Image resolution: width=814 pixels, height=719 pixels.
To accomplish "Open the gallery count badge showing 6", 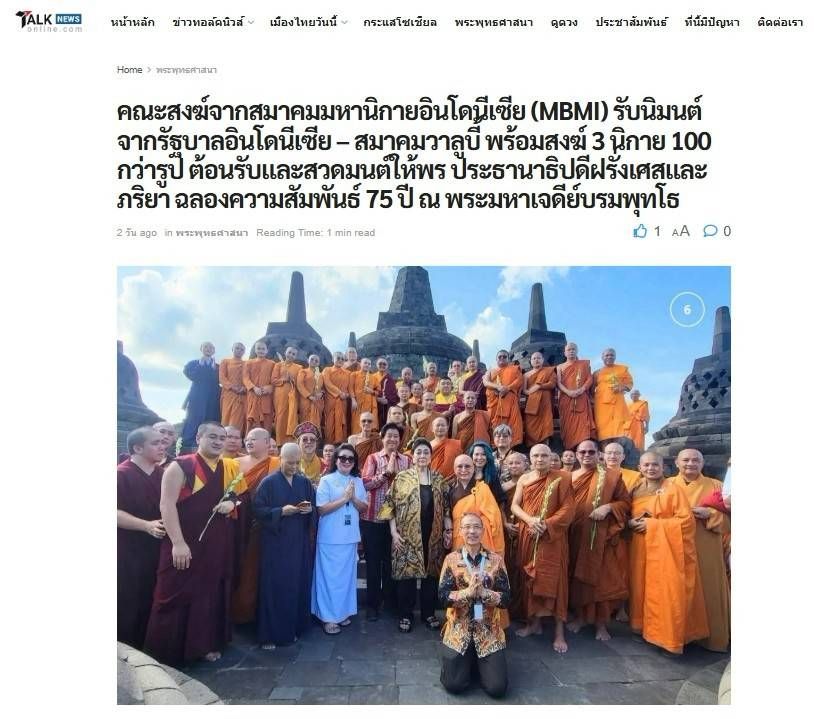I will click(687, 310).
